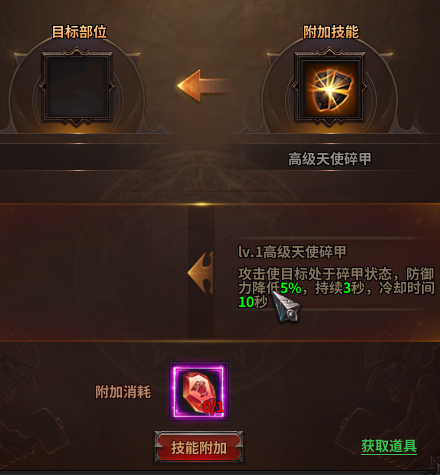This screenshot has width=440, height=475.
Task: Click the 附加消耗 label
Action: point(123,392)
